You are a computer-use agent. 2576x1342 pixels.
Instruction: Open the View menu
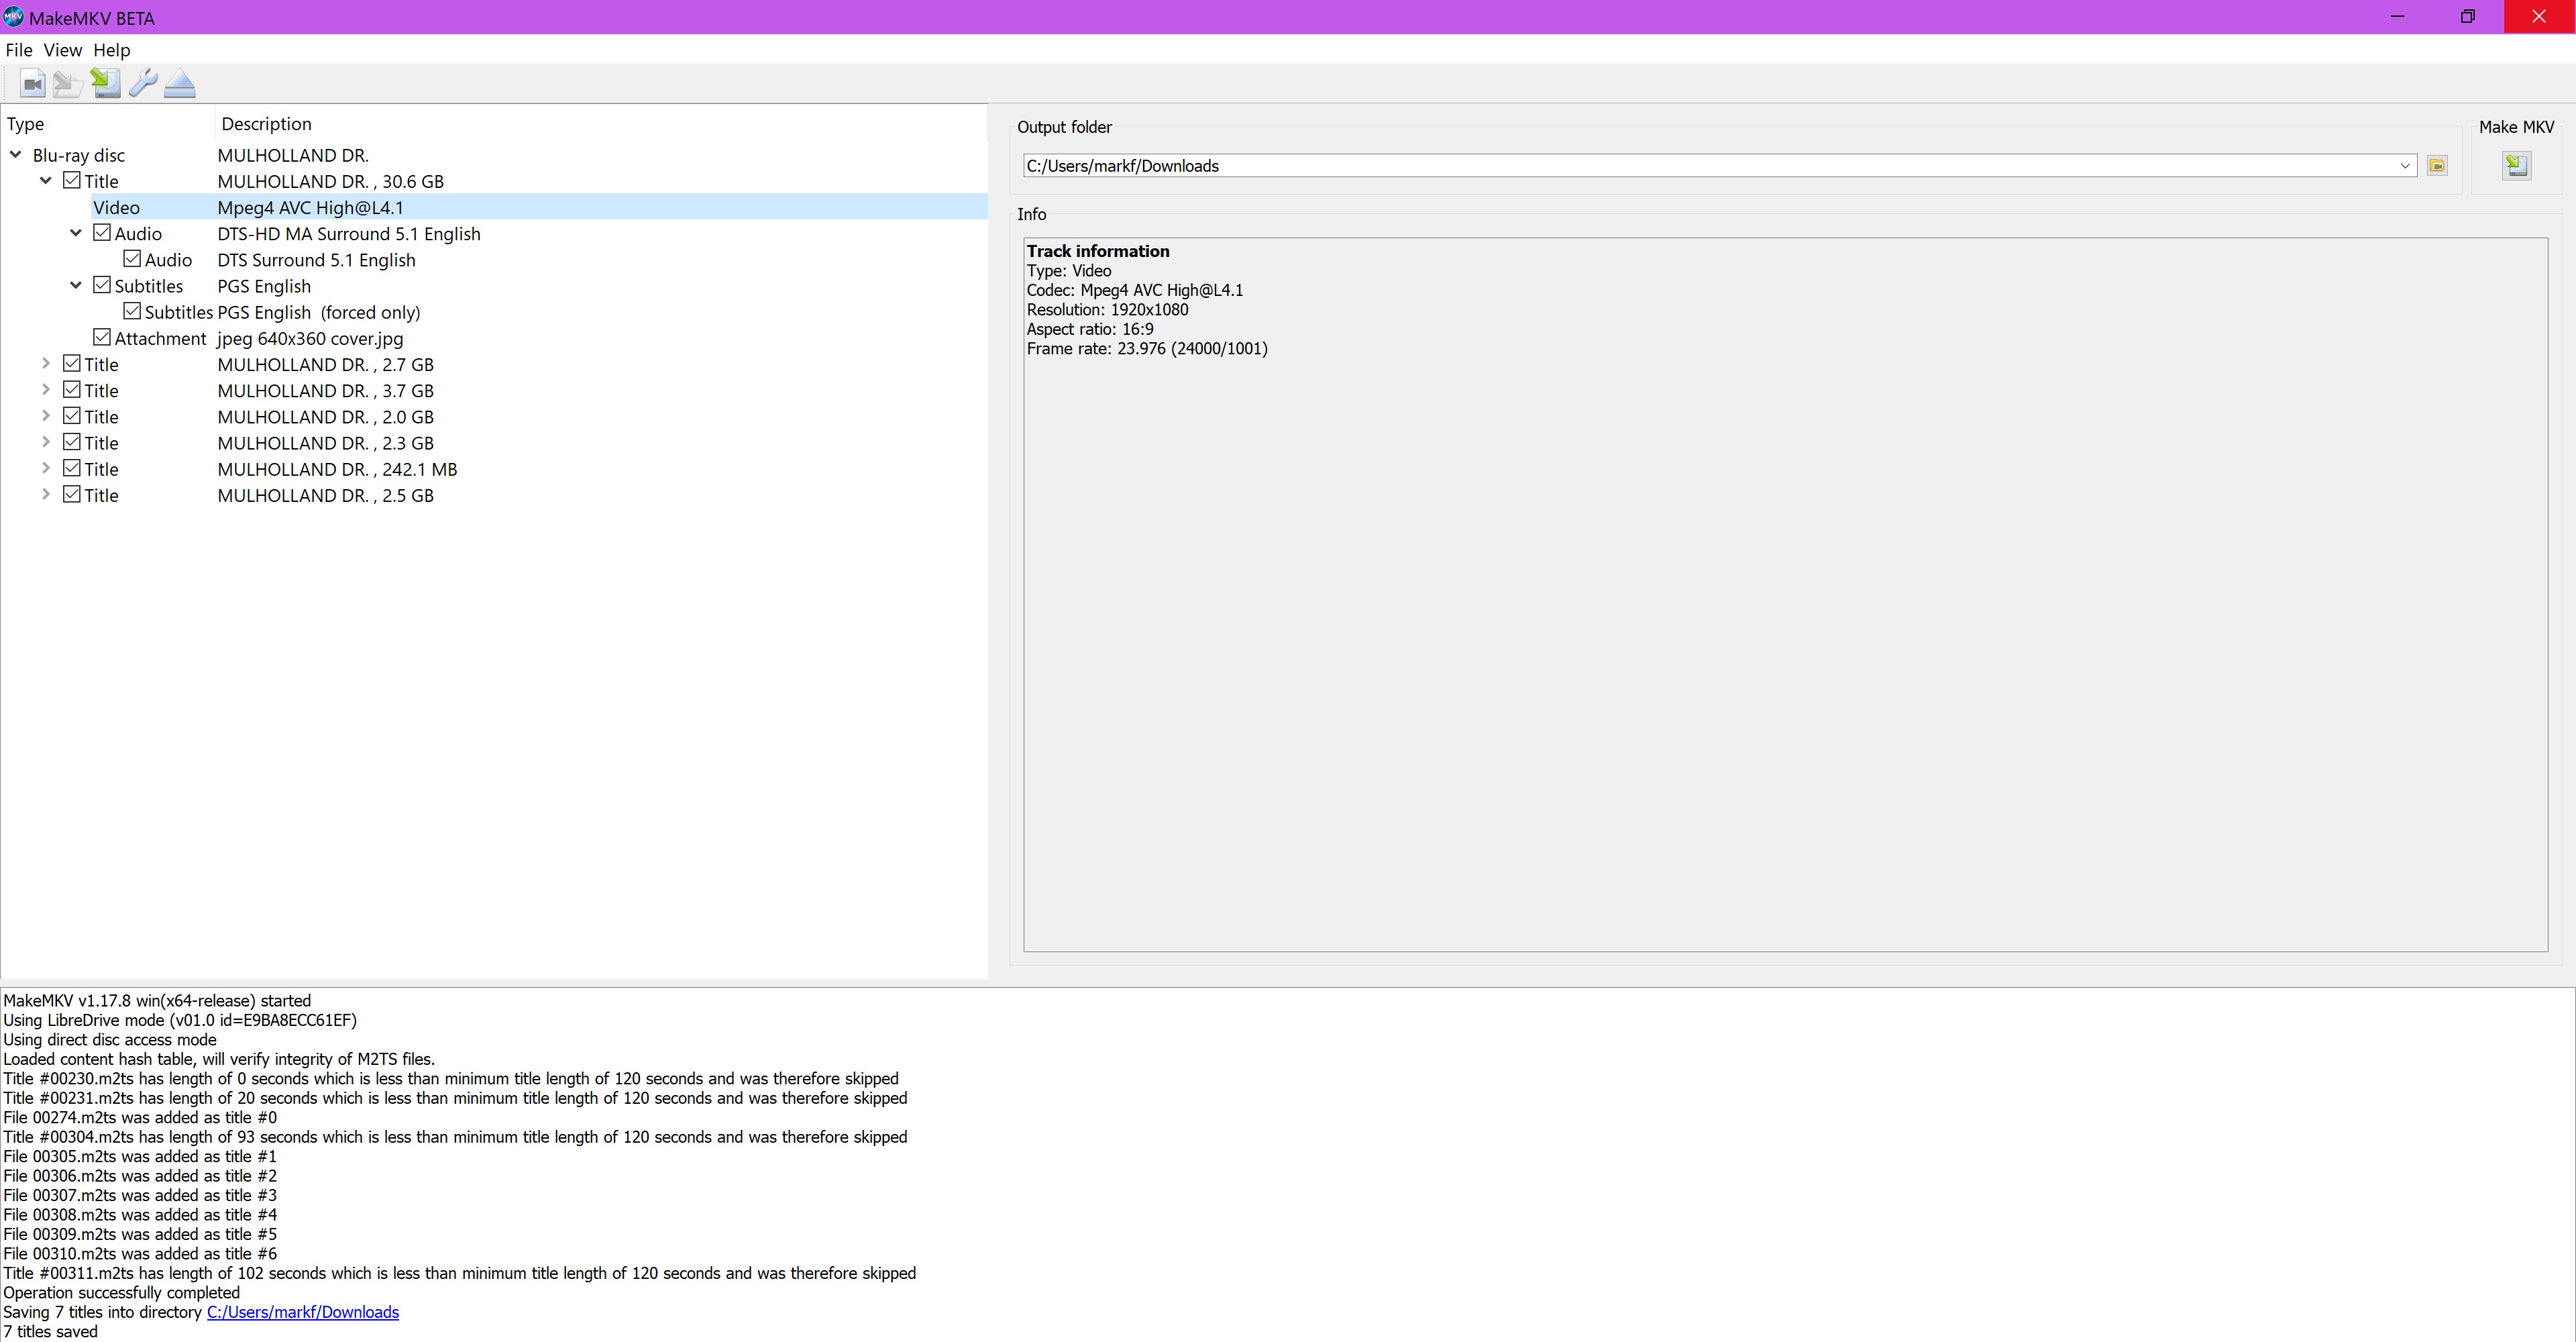tap(63, 50)
